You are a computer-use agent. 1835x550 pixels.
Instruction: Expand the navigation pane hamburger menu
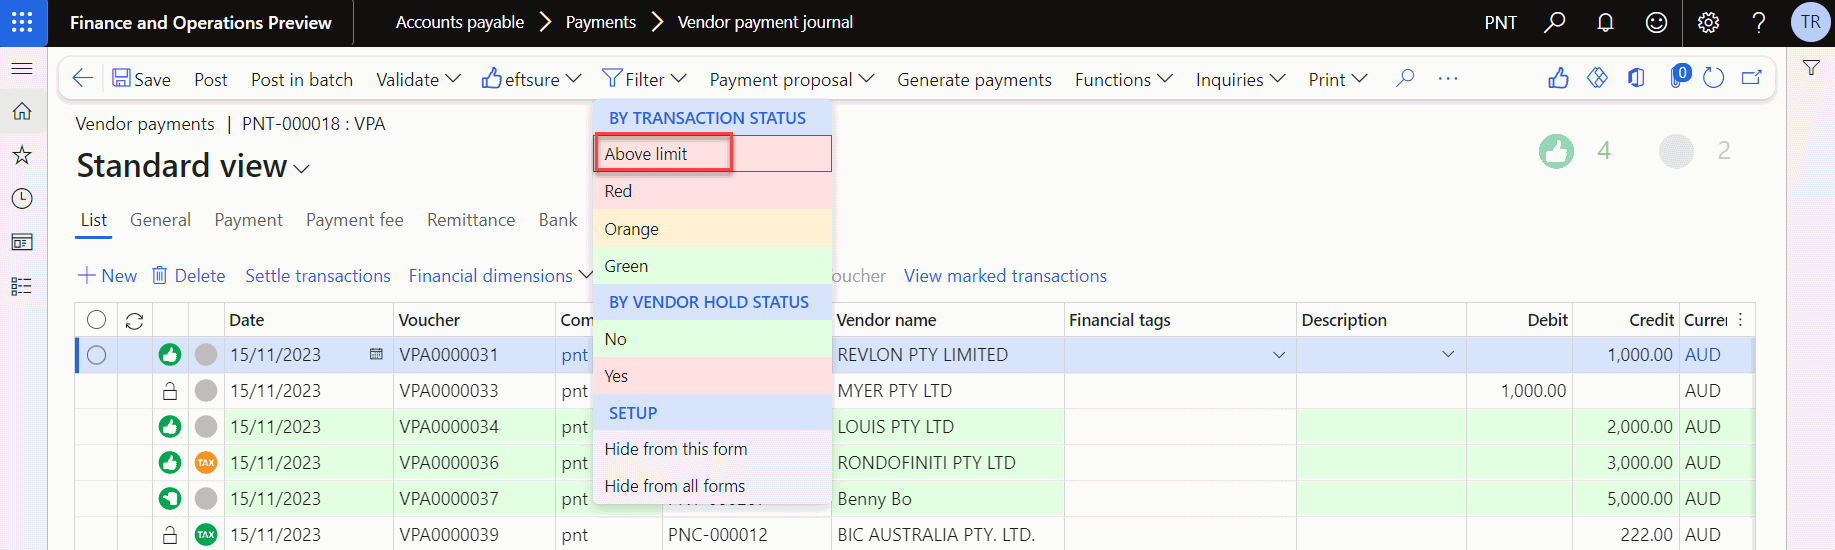[22, 68]
